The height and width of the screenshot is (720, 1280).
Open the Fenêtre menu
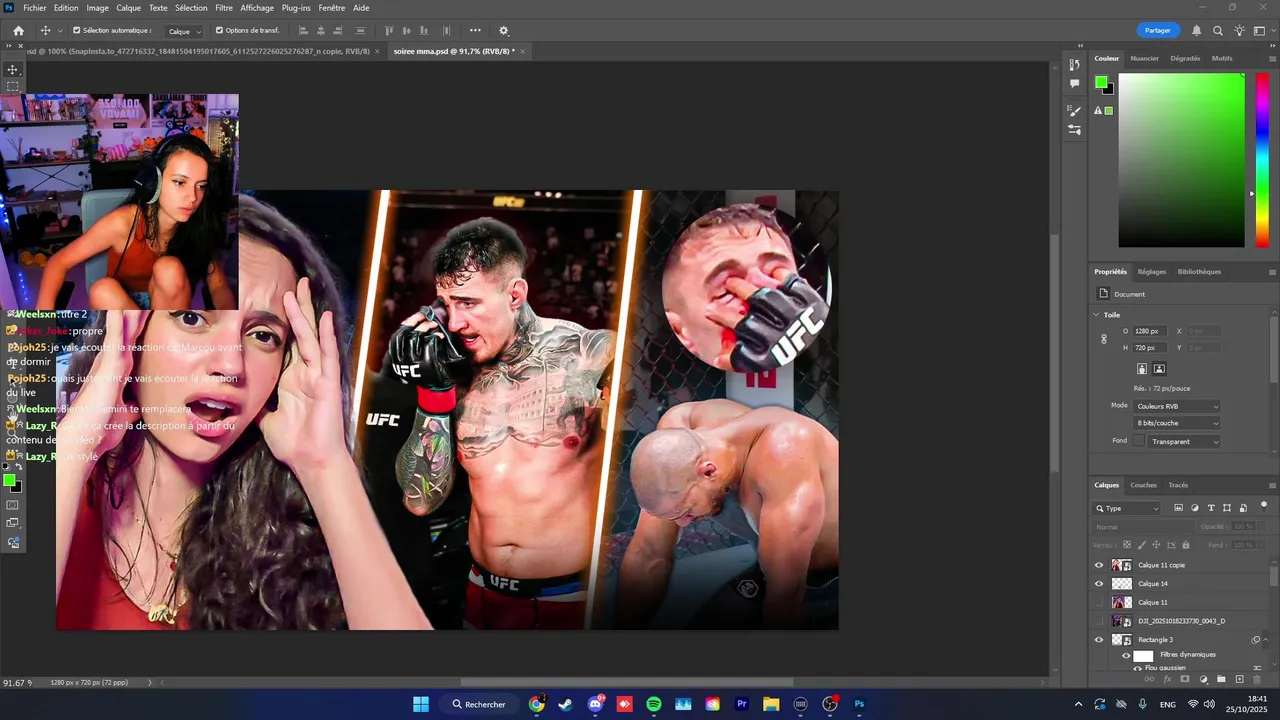point(332,8)
